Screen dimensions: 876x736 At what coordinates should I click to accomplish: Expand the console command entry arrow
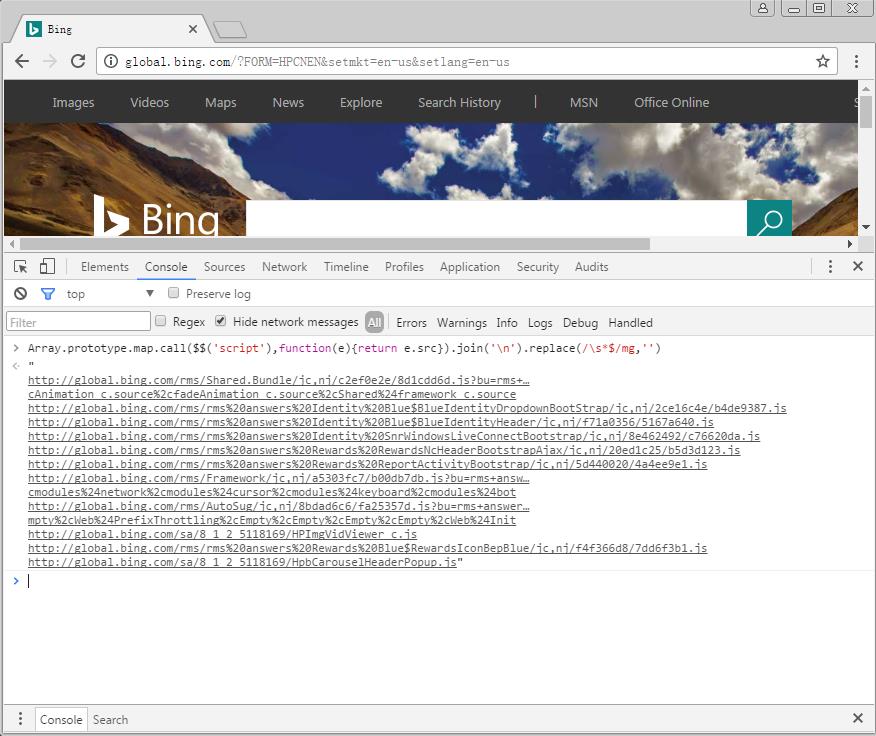(x=16, y=348)
